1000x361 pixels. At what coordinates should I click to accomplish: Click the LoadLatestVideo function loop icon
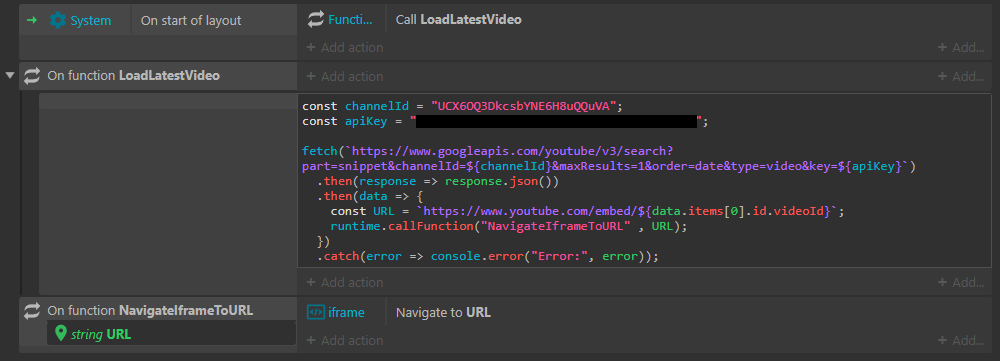(32, 76)
